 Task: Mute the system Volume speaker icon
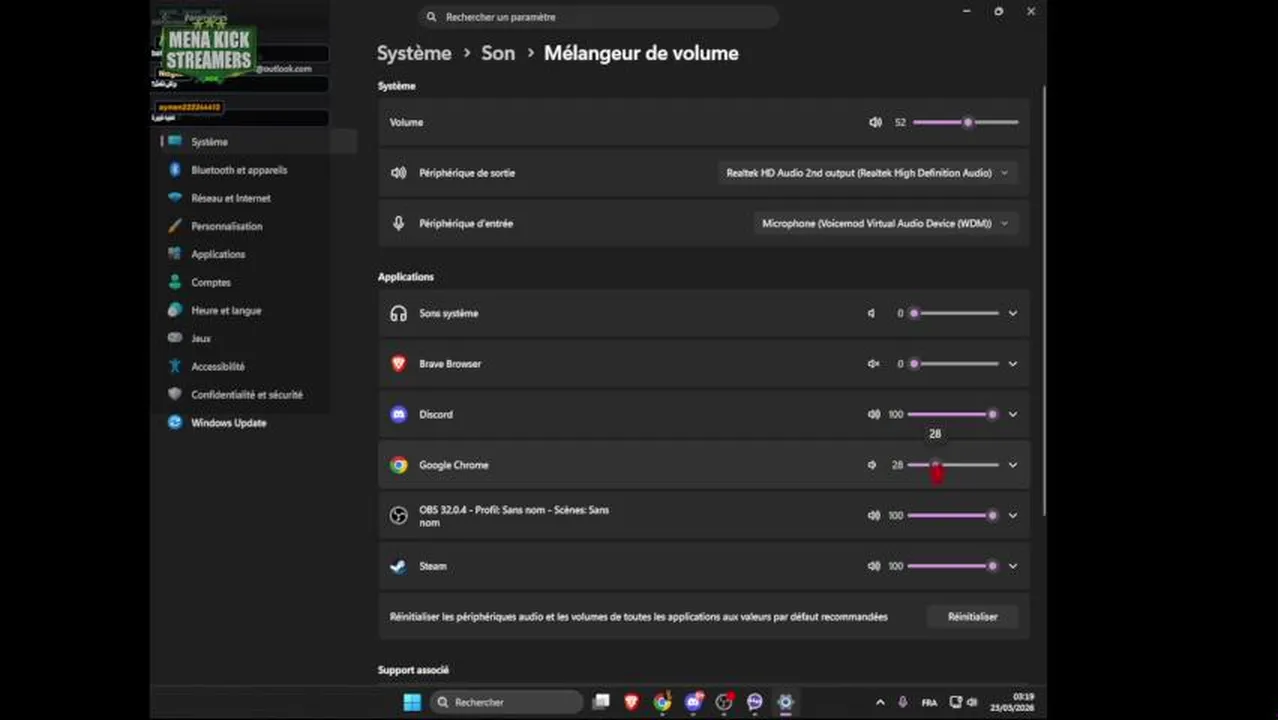[875, 122]
